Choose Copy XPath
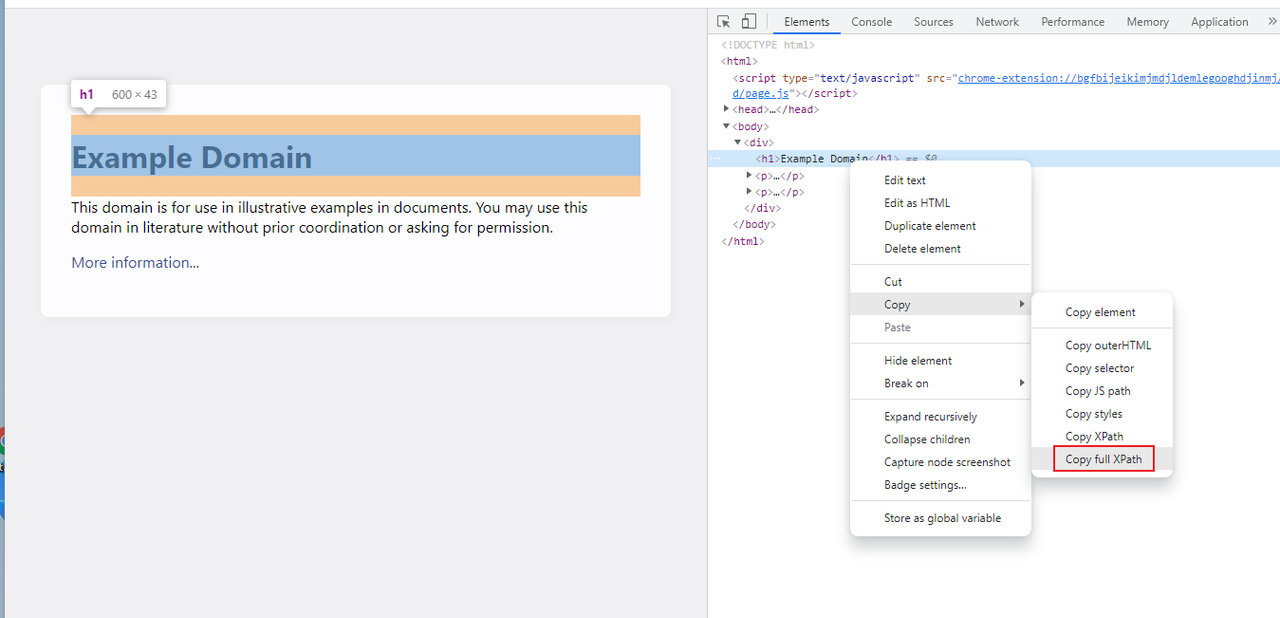Image resolution: width=1280 pixels, height=618 pixels. (1101, 437)
